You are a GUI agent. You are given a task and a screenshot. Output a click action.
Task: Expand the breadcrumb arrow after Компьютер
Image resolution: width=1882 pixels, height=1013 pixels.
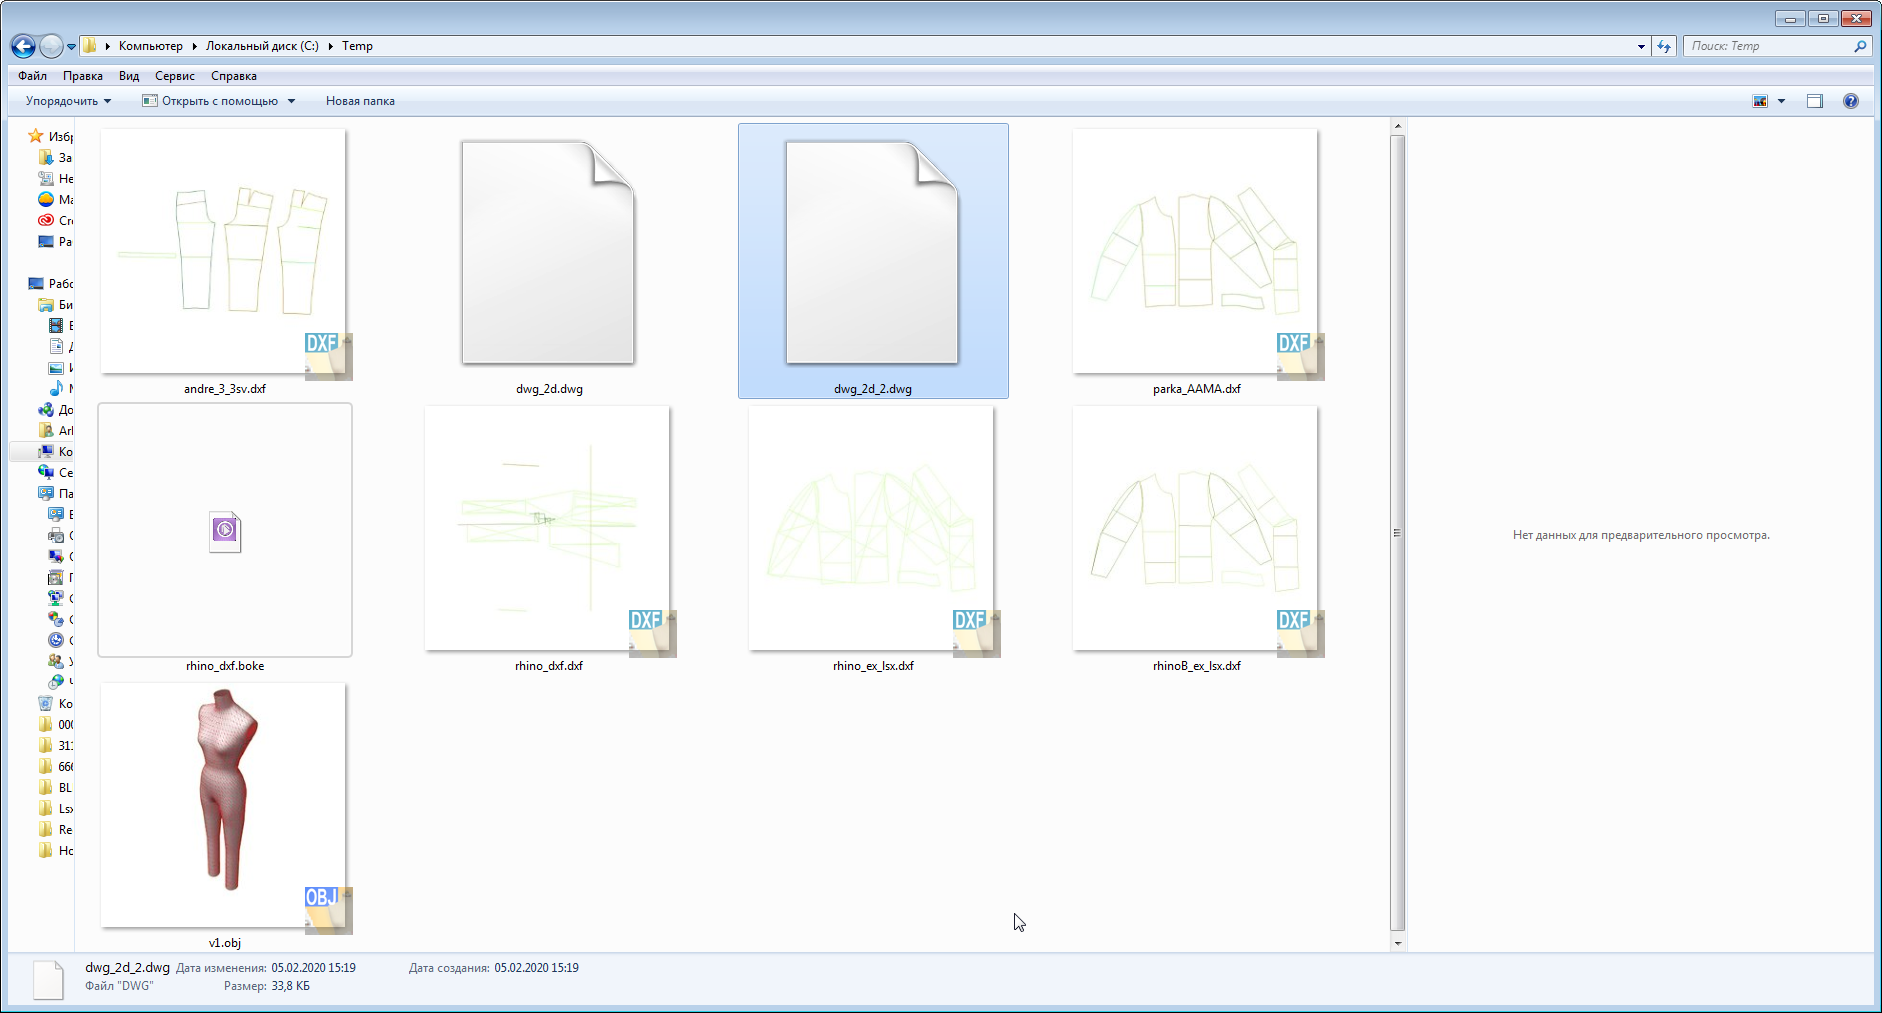point(195,46)
